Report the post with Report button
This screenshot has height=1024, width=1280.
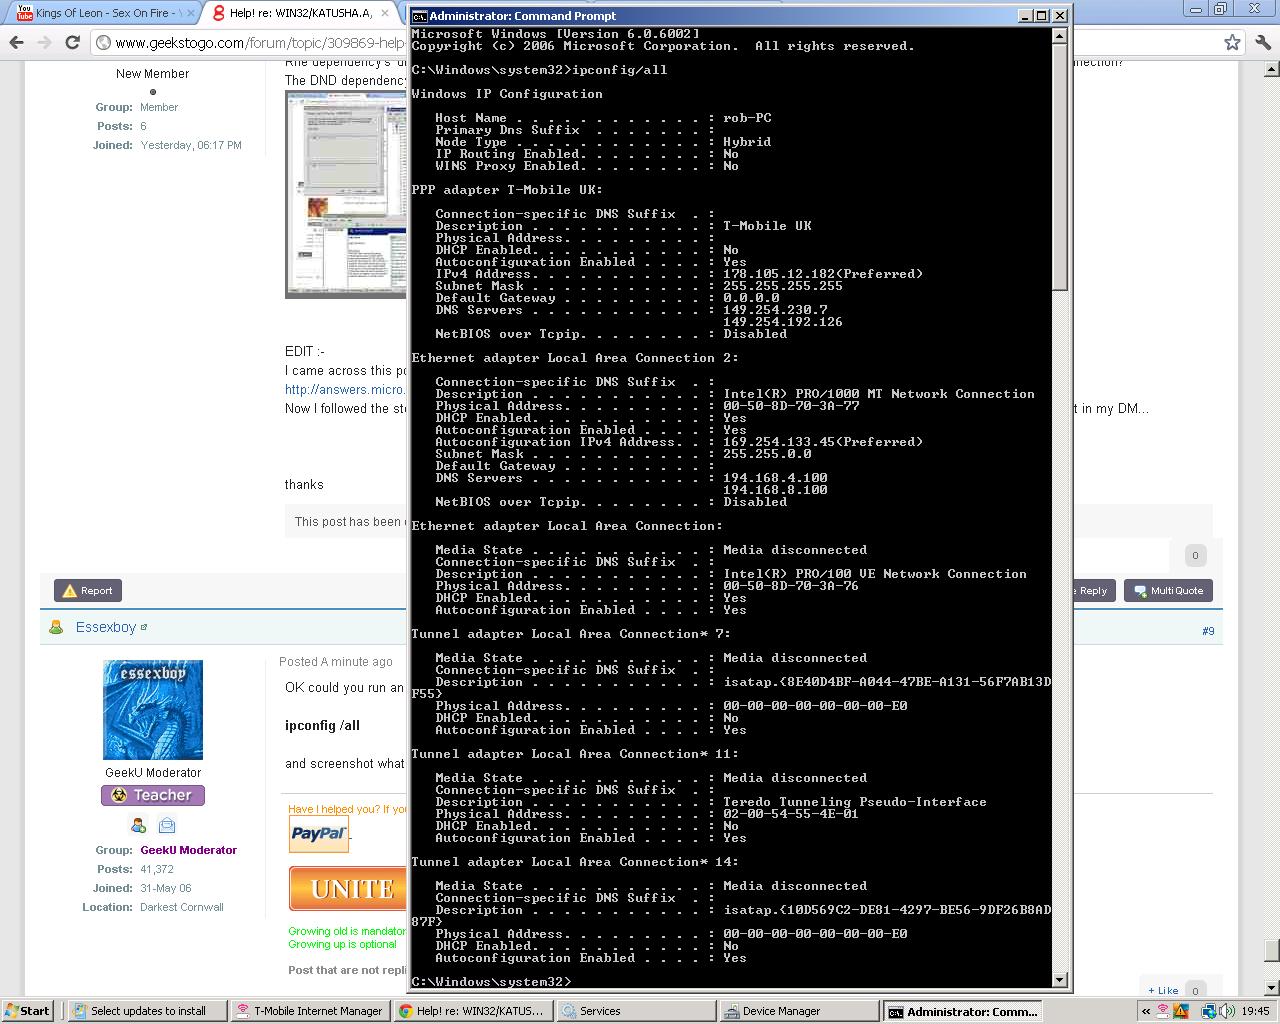pos(88,590)
